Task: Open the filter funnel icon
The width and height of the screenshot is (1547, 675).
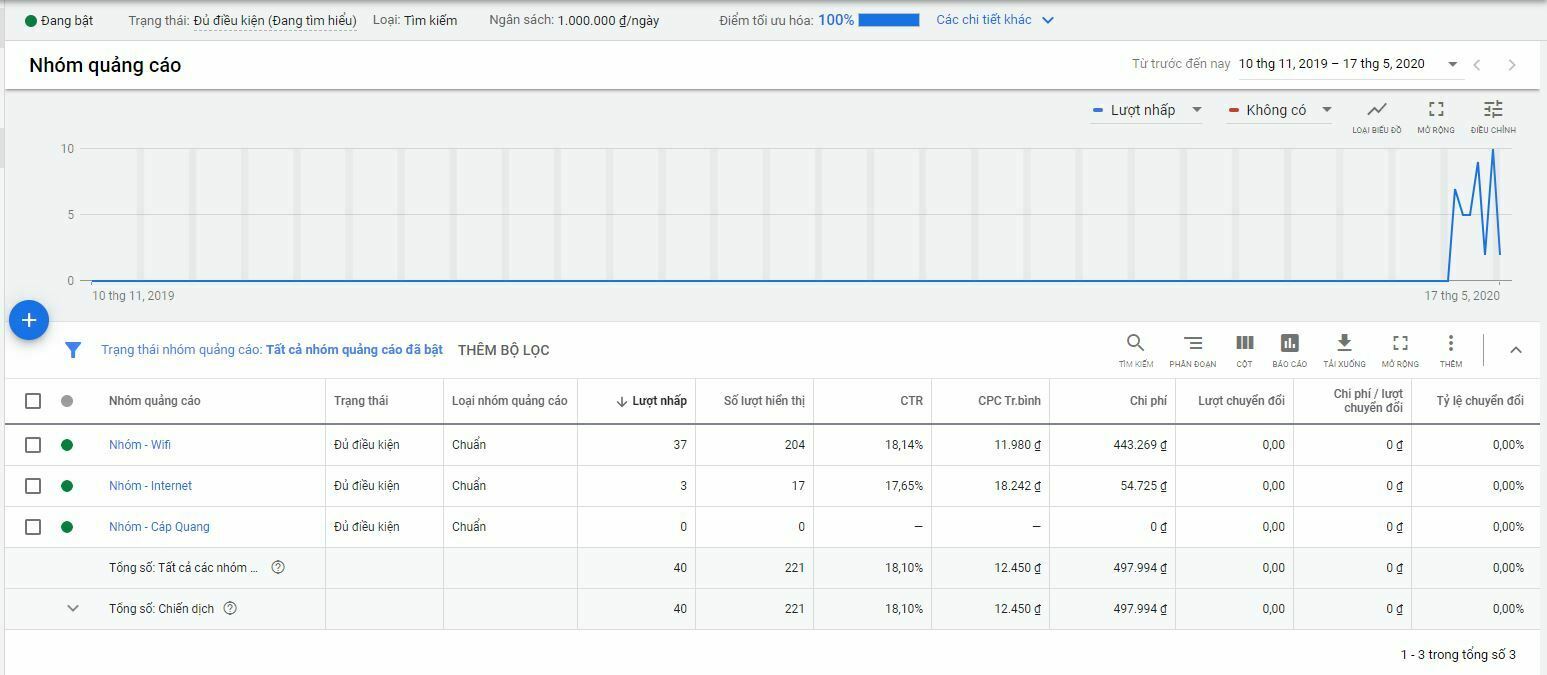Action: click(x=73, y=350)
